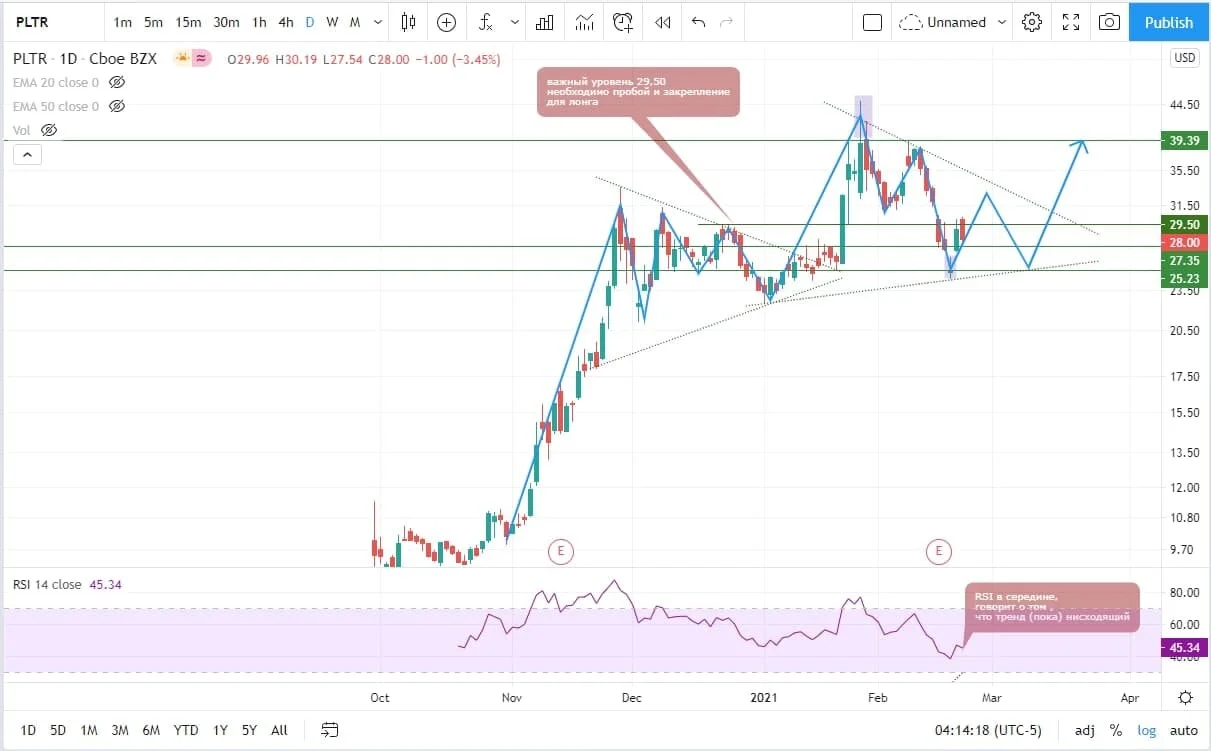Toggle adj dividend adjustment
Viewport: 1211px width, 751px height.
[x=1084, y=730]
